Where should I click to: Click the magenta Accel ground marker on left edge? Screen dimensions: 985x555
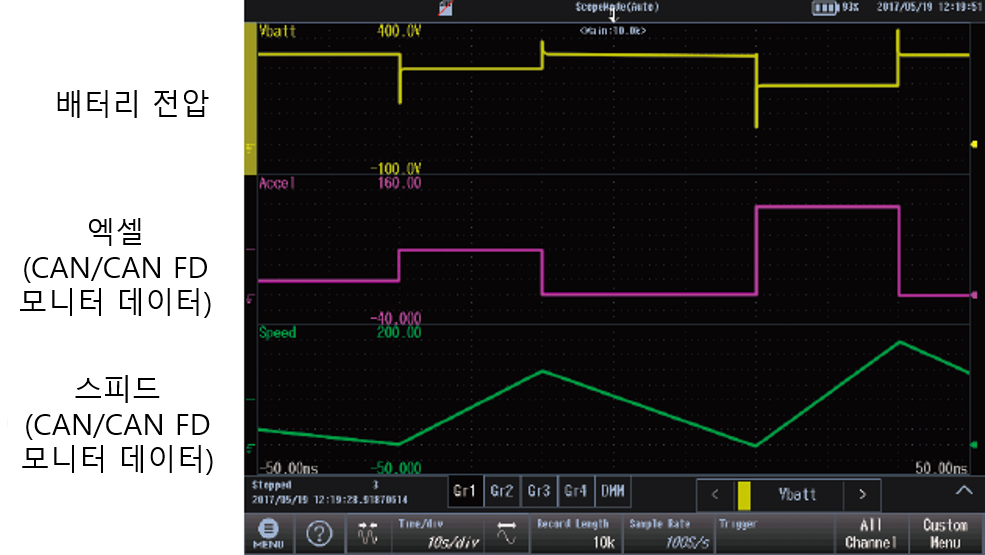click(251, 299)
